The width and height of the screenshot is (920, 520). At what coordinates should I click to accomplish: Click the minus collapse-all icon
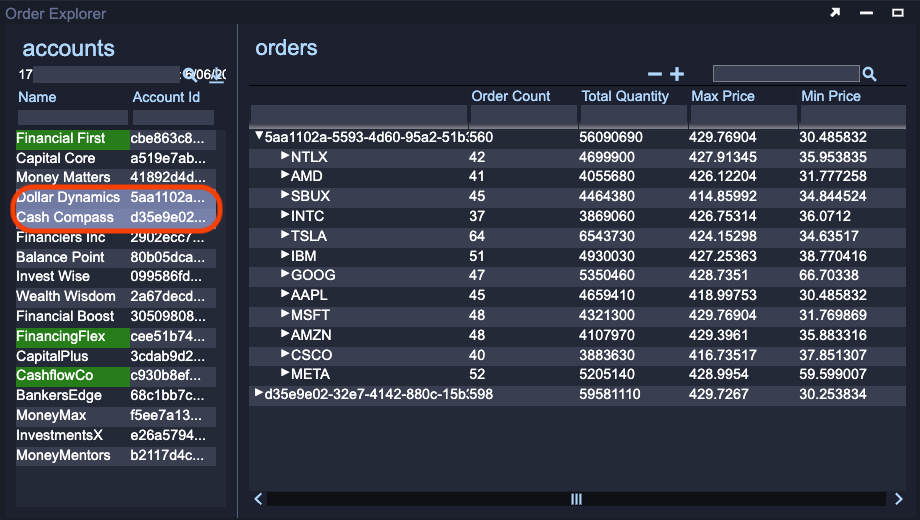tap(655, 74)
